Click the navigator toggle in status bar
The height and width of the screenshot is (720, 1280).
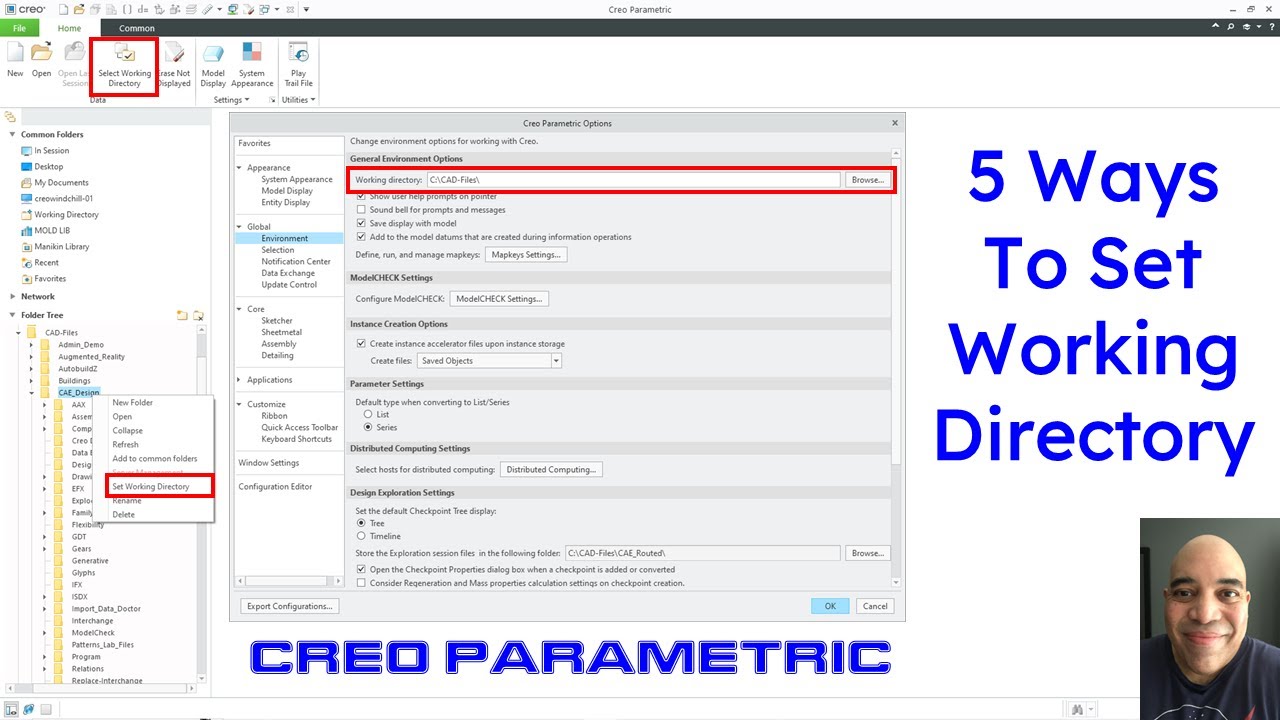(x=11, y=709)
